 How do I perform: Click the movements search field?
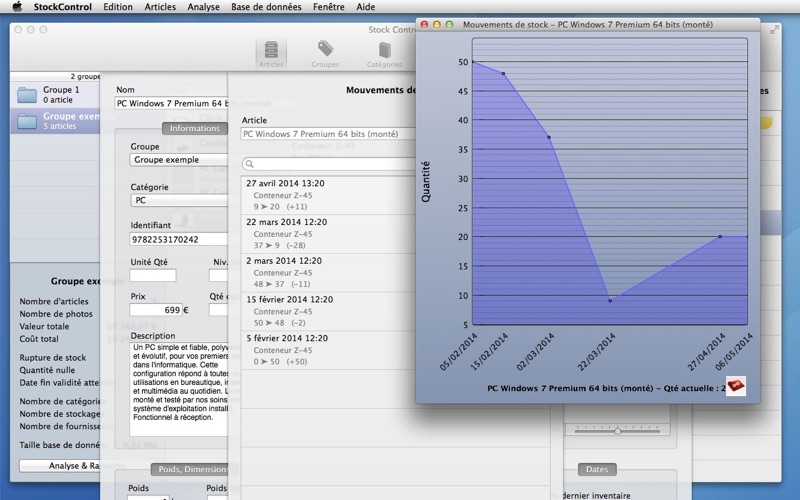(x=330, y=164)
